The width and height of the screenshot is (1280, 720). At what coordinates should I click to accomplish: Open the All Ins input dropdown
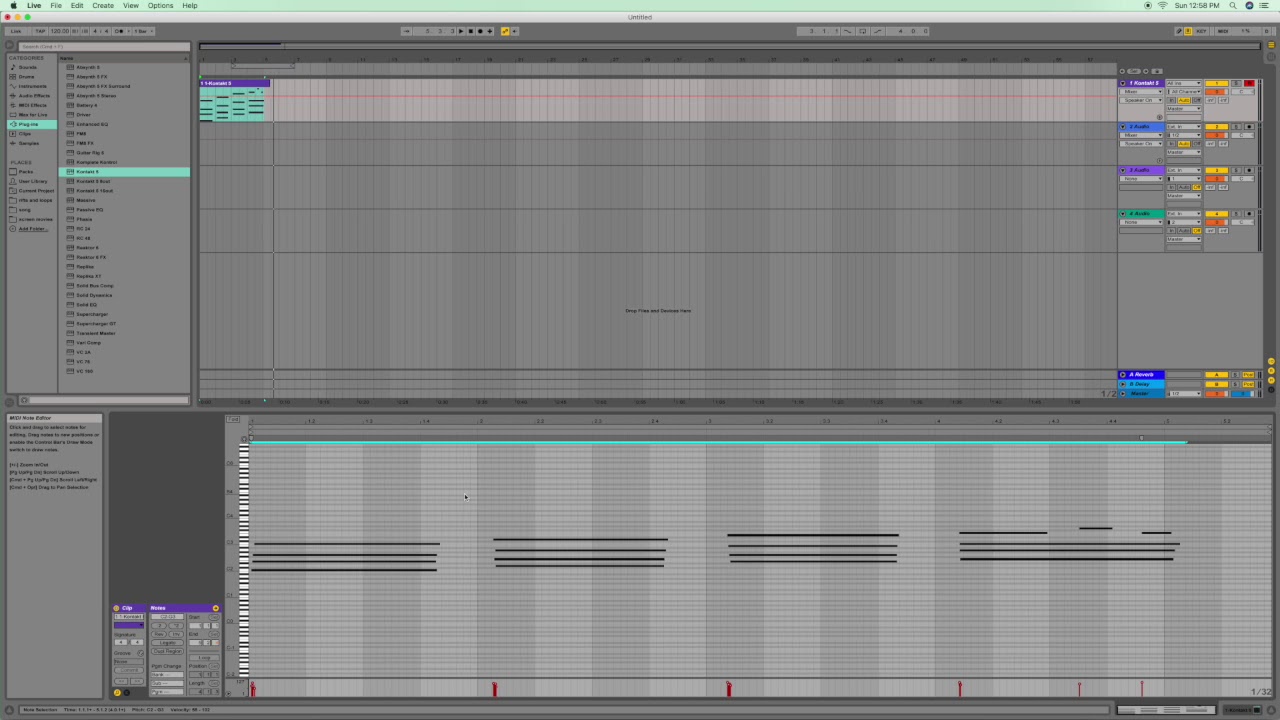click(1184, 83)
